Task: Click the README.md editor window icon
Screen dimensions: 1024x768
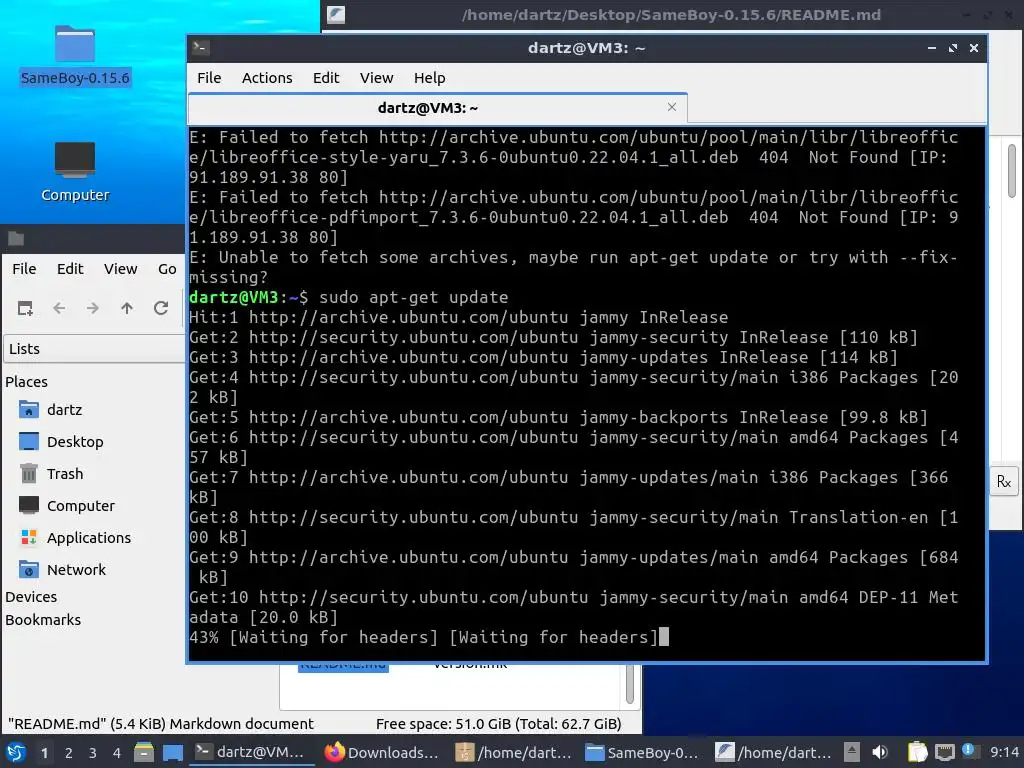Action: [336, 14]
